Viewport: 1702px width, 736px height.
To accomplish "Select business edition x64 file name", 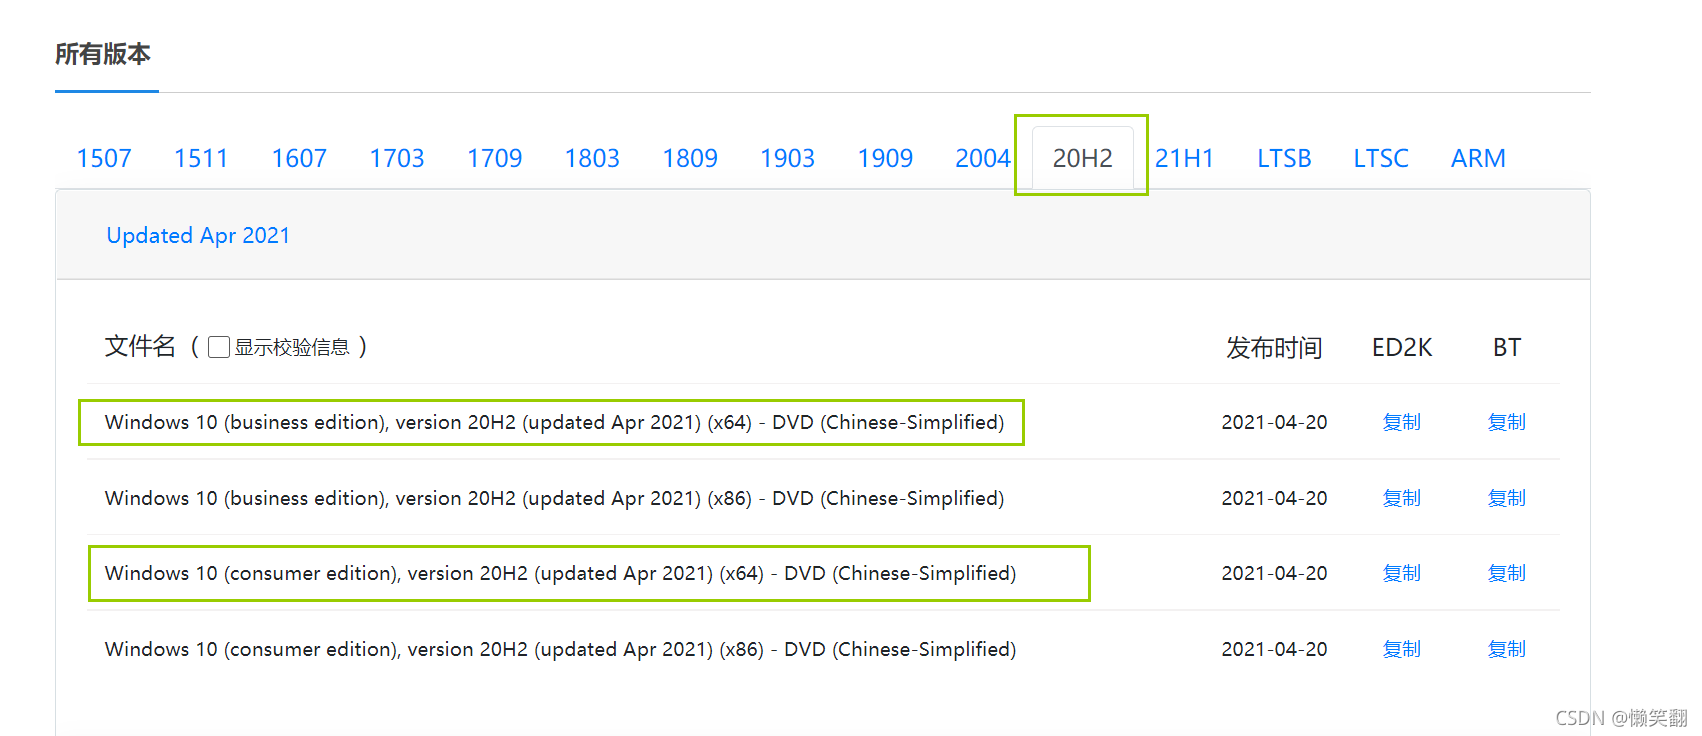I will [x=554, y=423].
